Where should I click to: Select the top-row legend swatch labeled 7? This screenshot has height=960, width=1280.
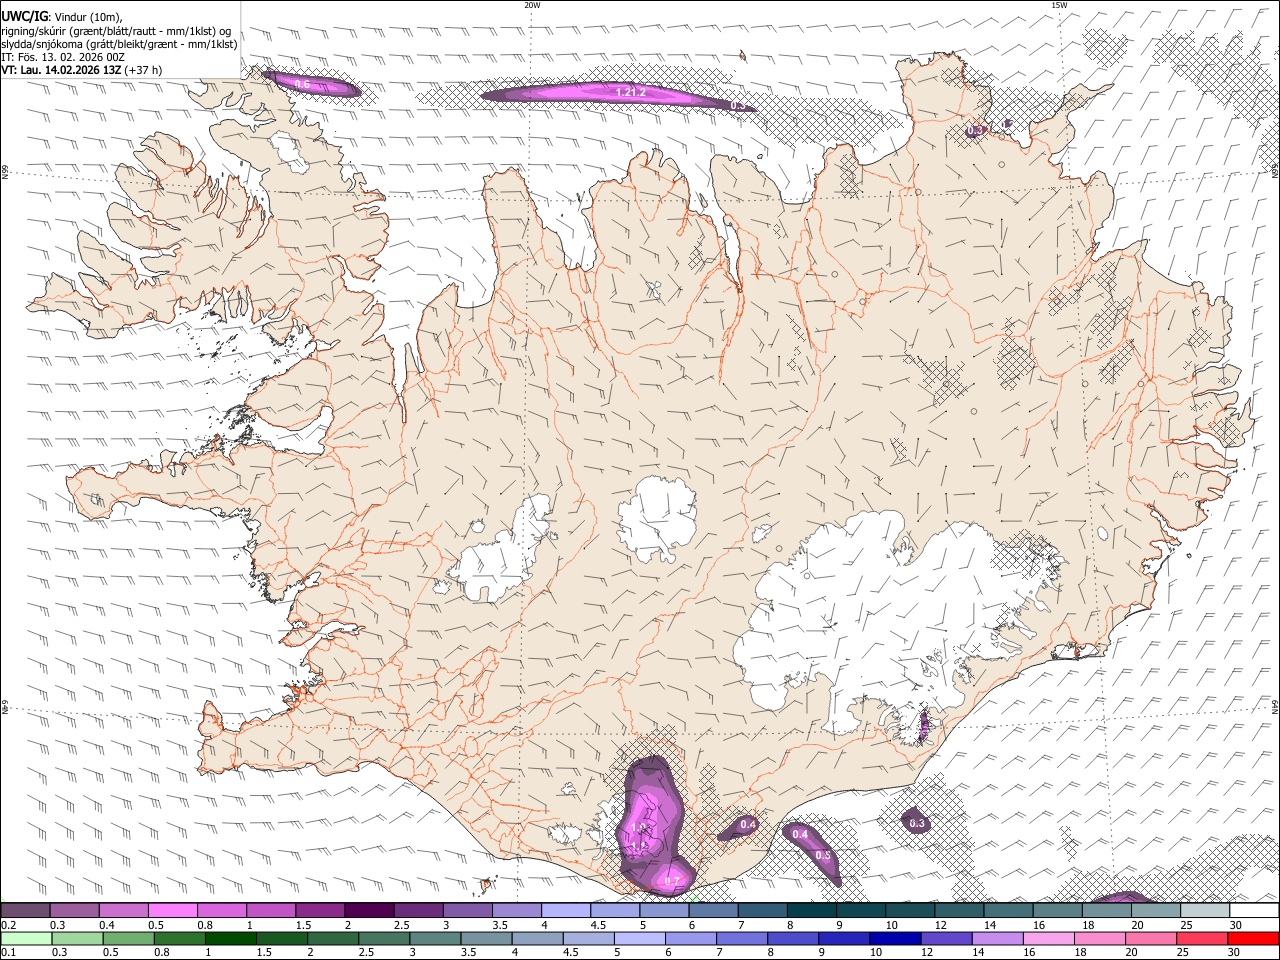(762, 911)
